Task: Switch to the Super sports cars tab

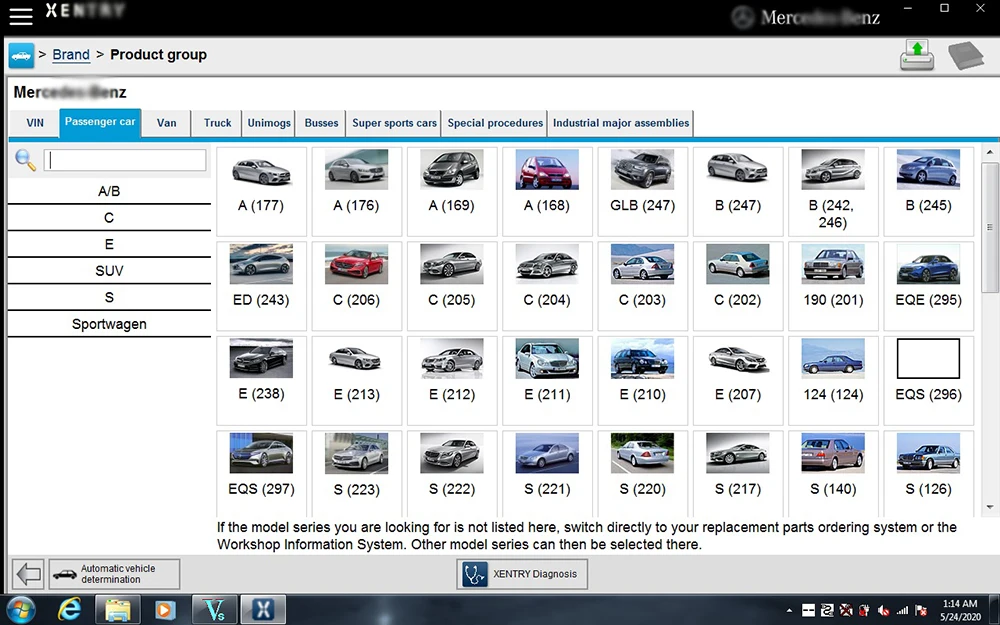Action: (394, 123)
